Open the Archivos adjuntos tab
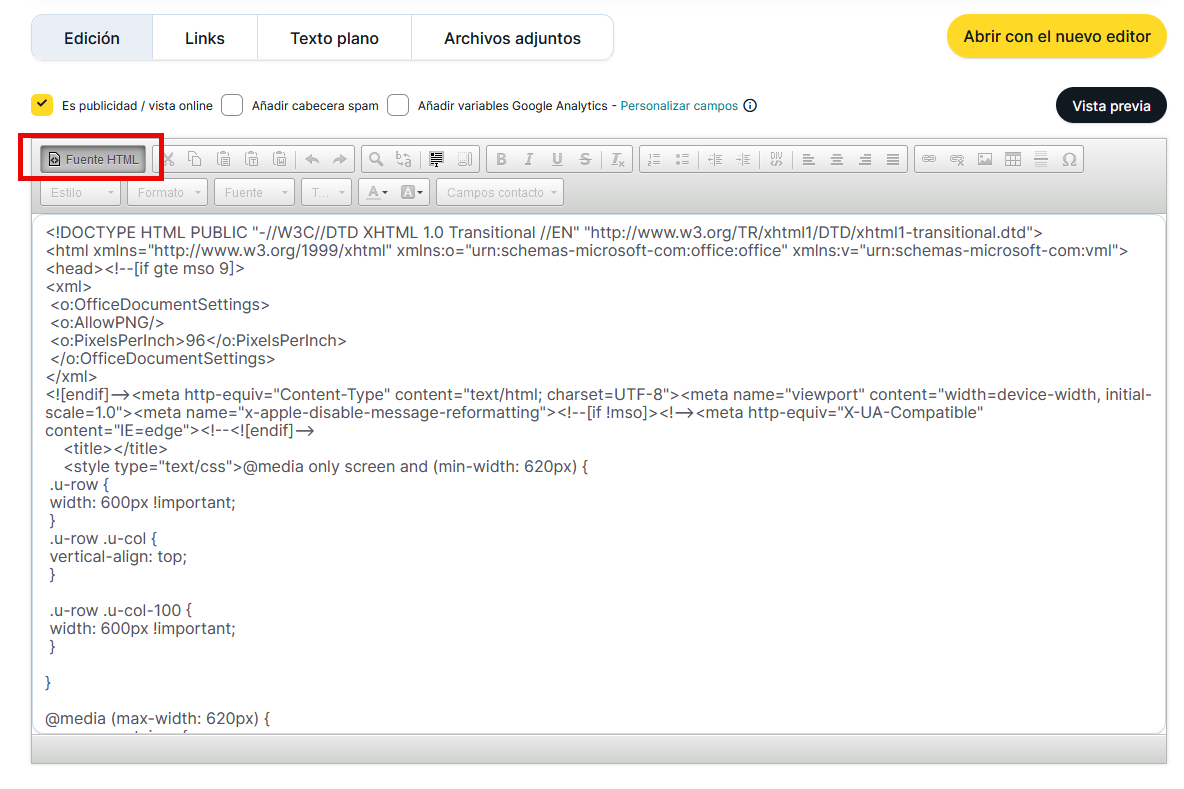This screenshot has width=1184, height=789. click(x=512, y=38)
